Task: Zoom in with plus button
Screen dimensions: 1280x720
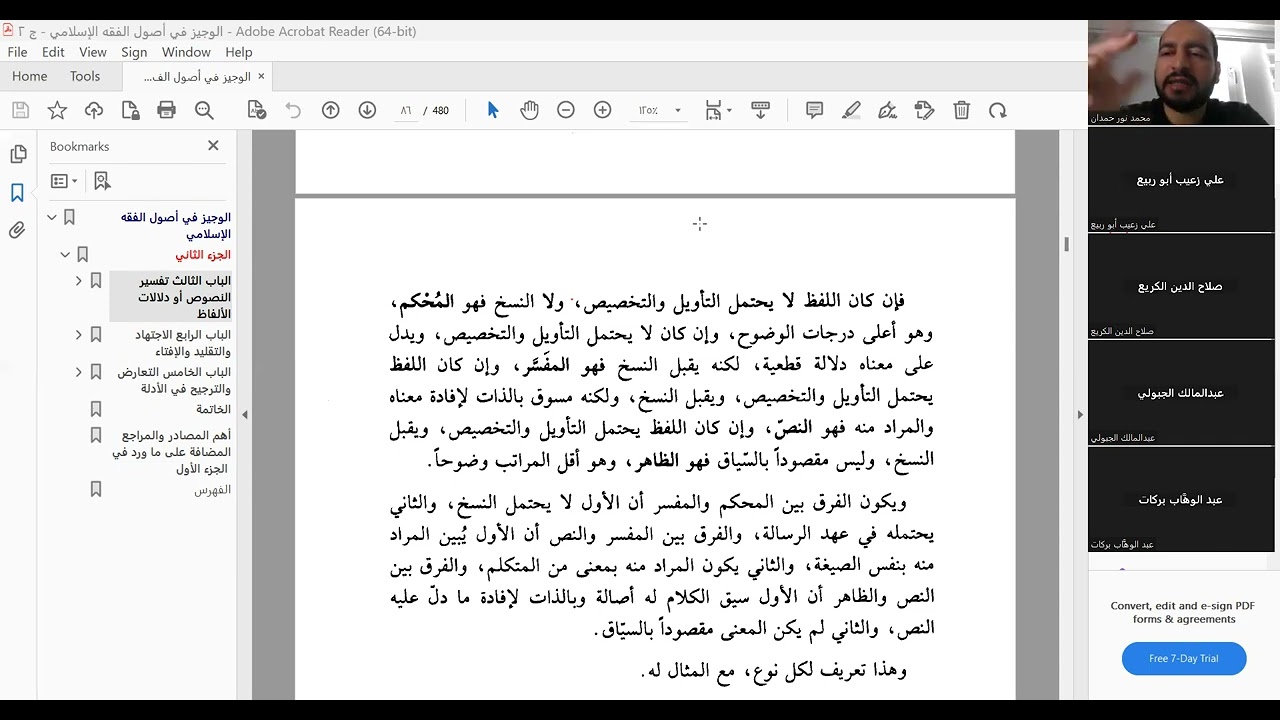Action: [x=602, y=111]
